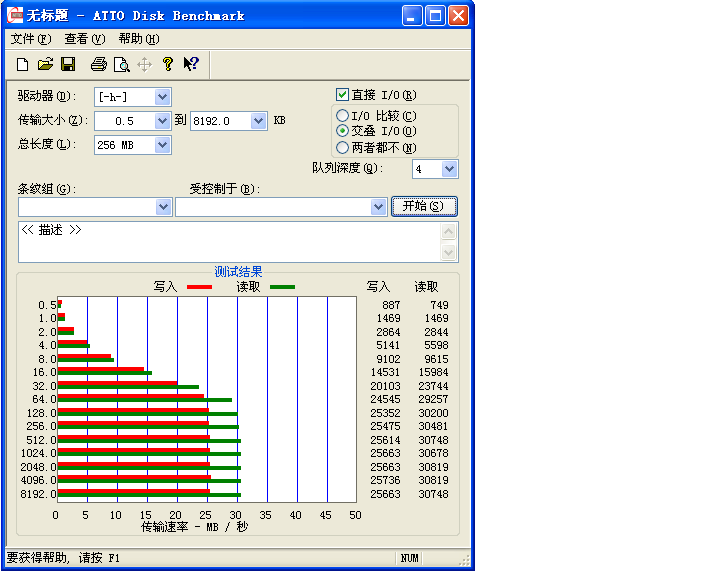Open the 帮助 menu
The height and width of the screenshot is (575, 720).
tap(138, 39)
